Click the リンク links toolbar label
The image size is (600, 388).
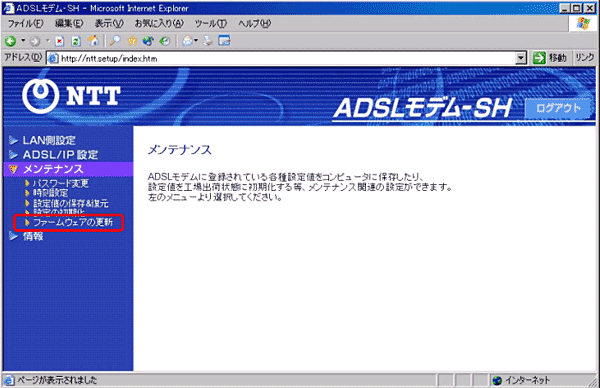(x=585, y=58)
